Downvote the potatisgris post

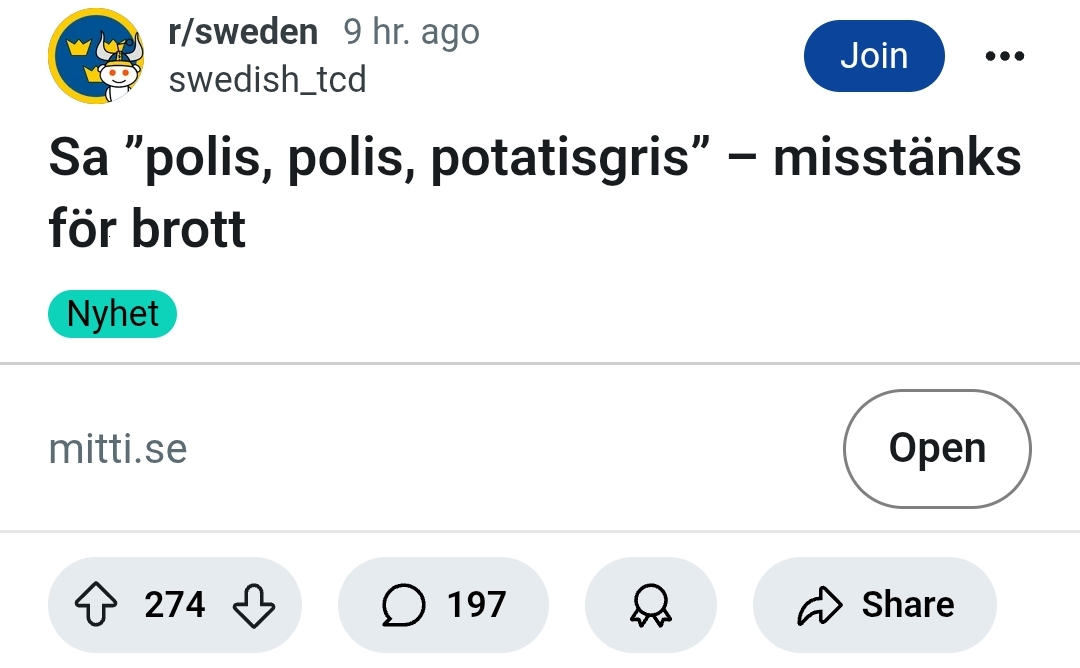coord(252,605)
